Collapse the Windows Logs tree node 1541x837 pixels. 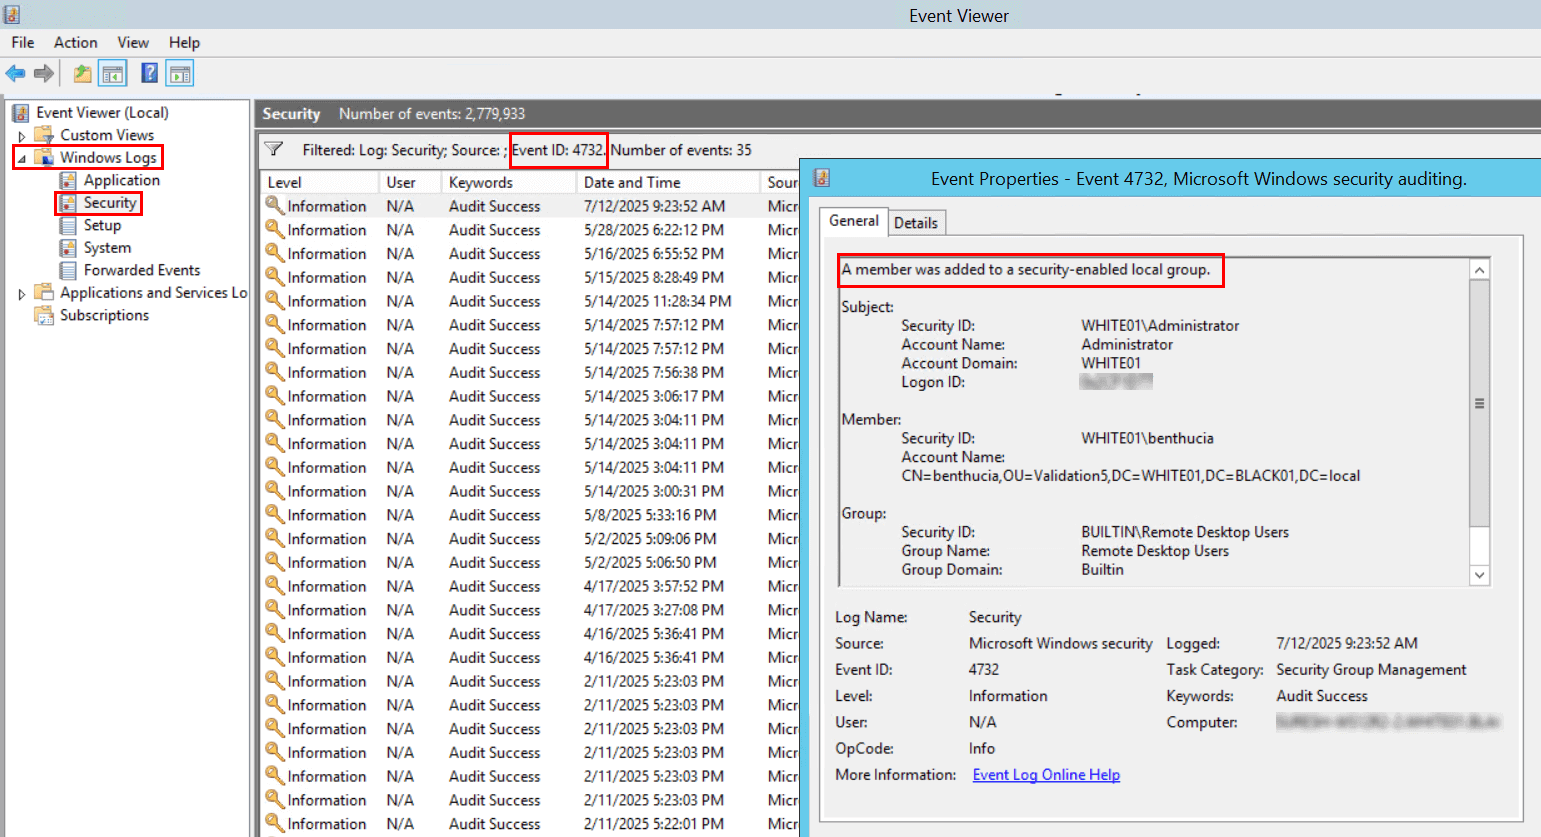21,157
